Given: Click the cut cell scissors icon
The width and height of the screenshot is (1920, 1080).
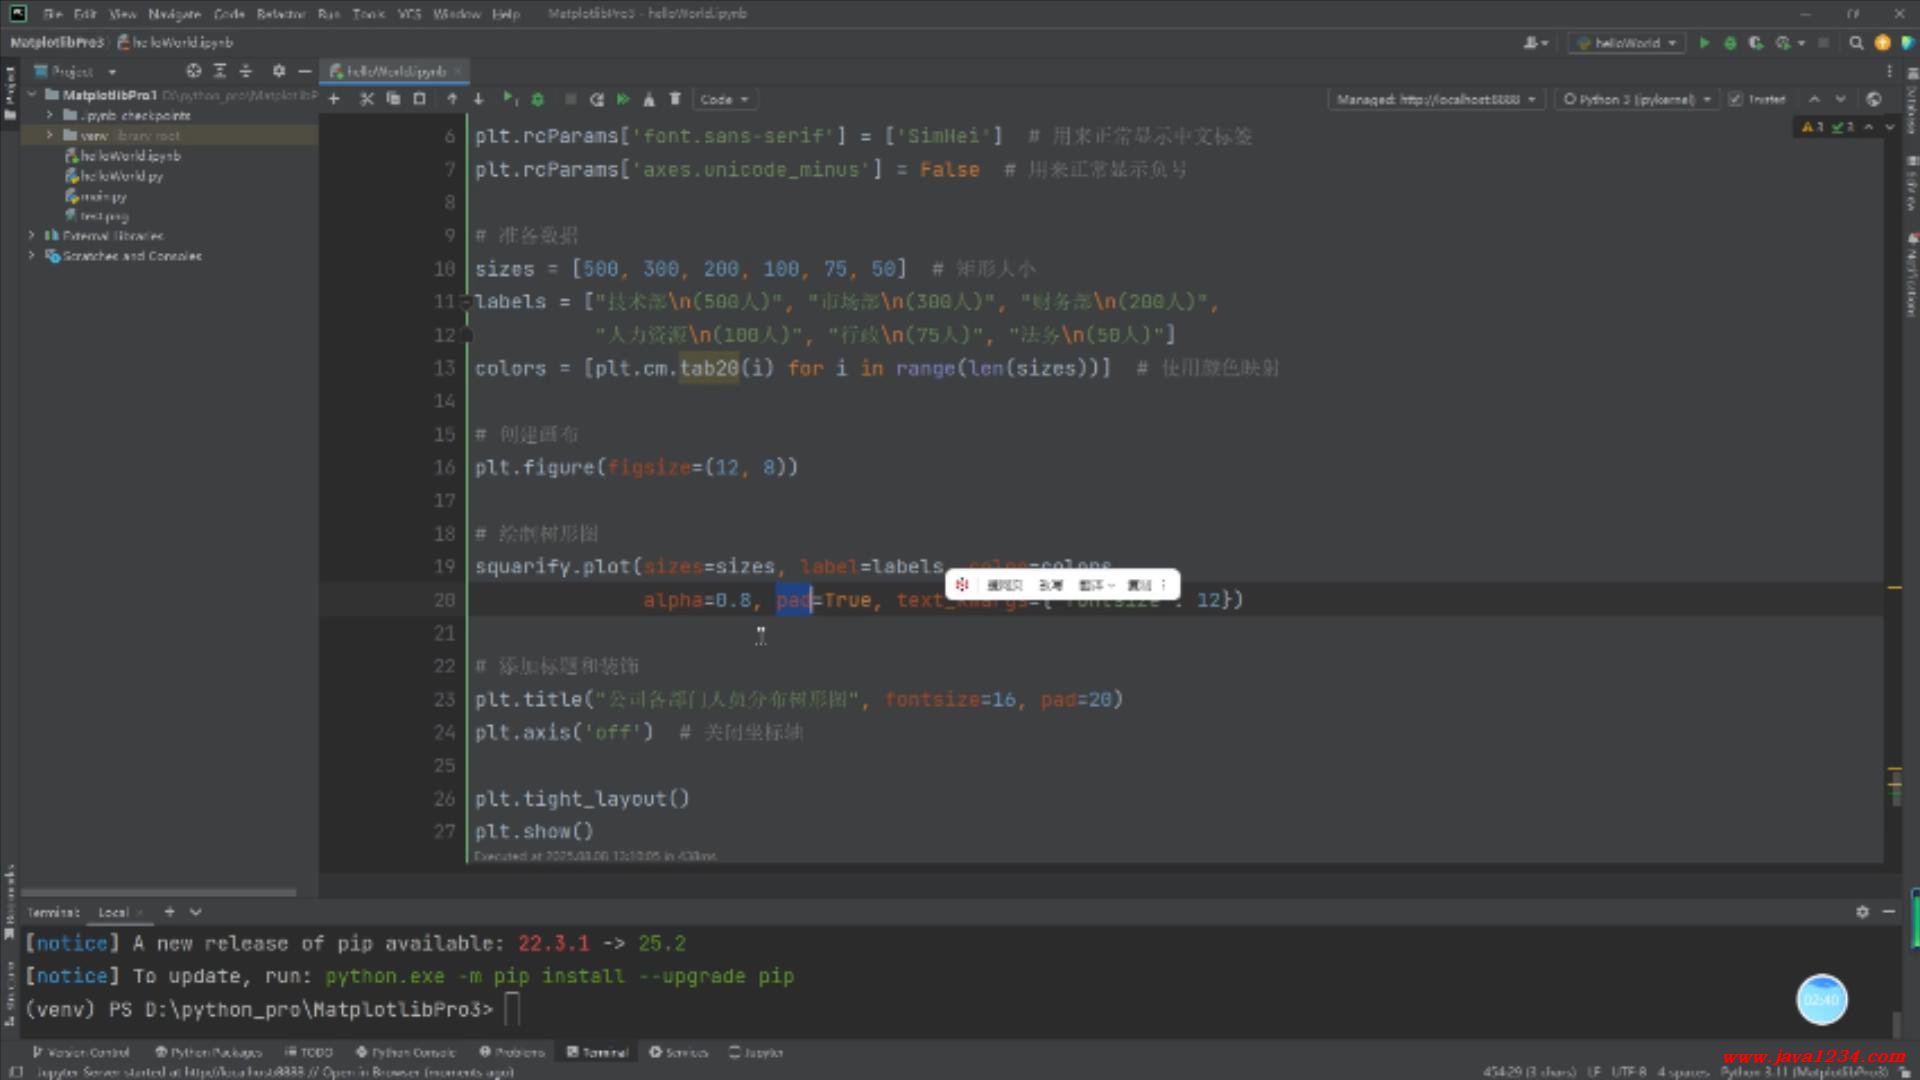Looking at the screenshot, I should (366, 99).
